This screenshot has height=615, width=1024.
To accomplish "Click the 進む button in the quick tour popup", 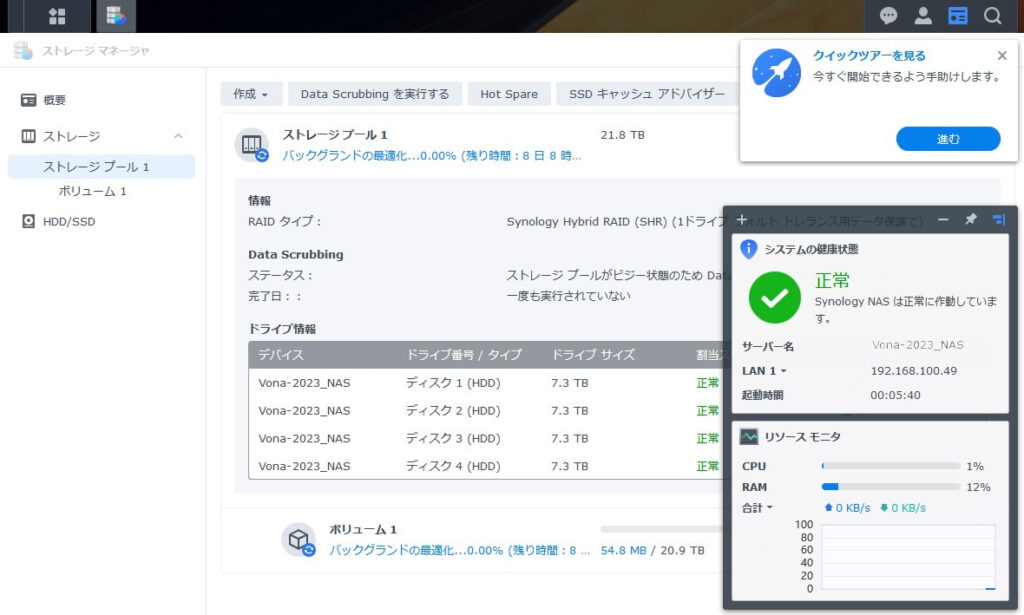I will point(948,138).
